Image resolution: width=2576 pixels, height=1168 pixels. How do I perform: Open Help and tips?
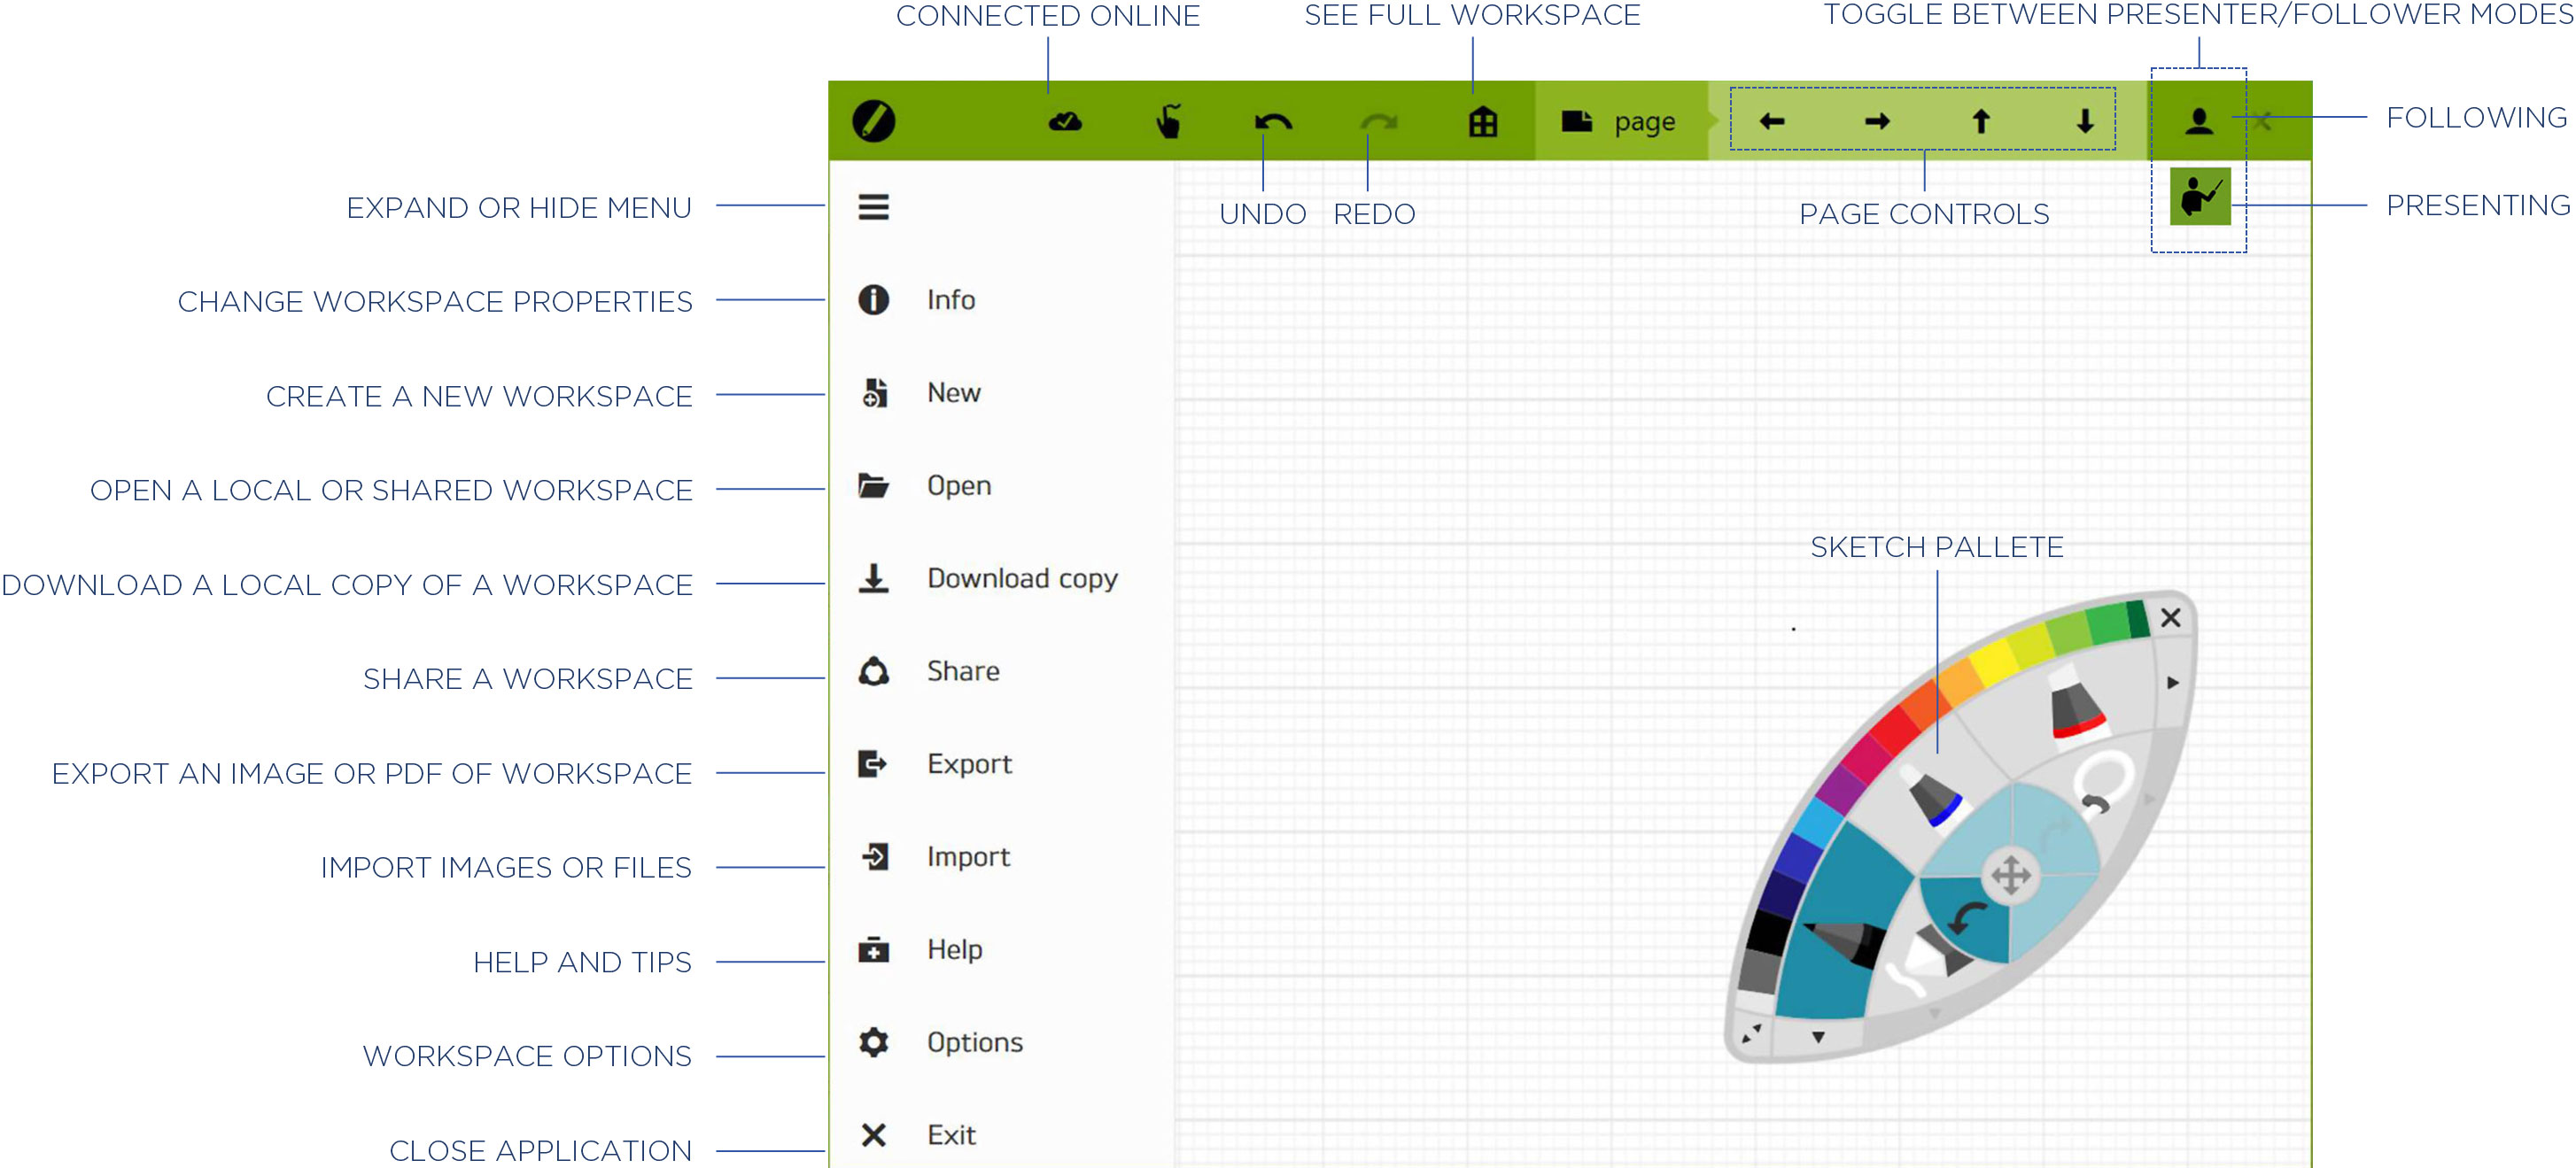coord(1000,950)
